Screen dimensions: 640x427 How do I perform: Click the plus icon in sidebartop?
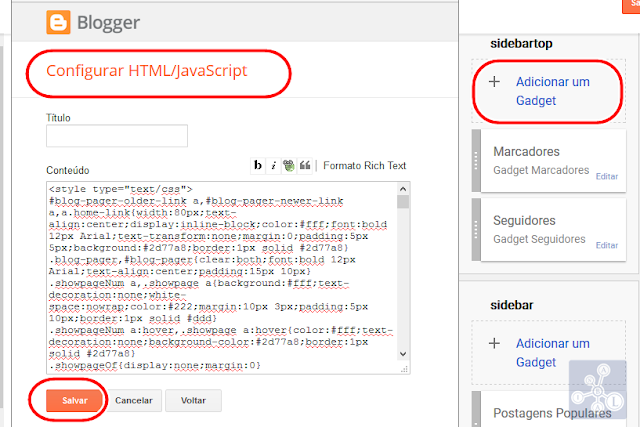(494, 82)
